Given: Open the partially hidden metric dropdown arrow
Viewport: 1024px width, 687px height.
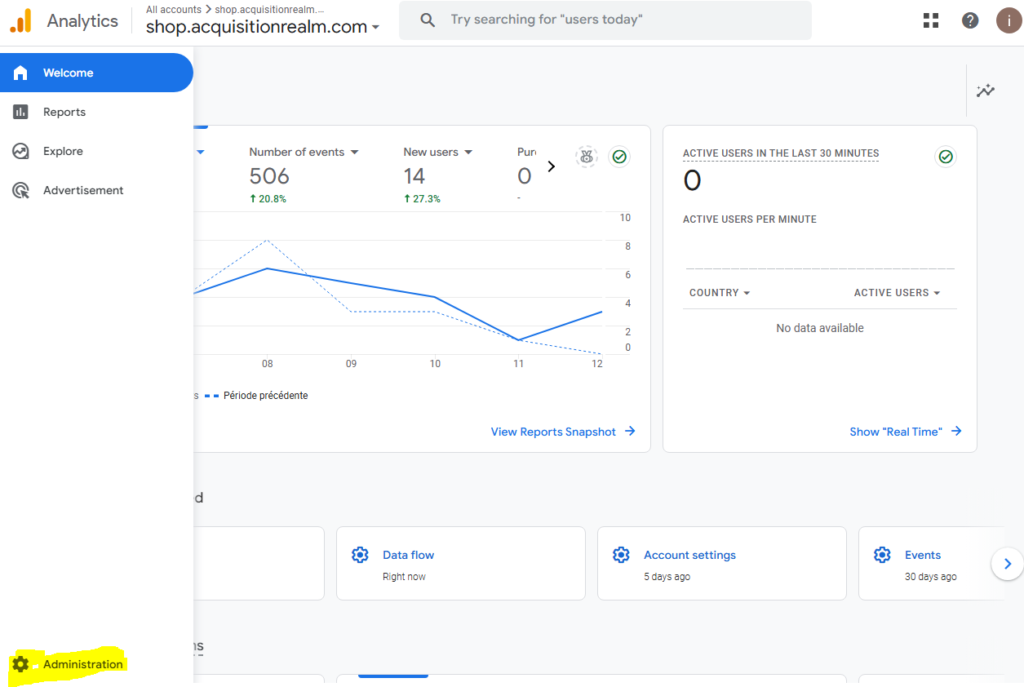Looking at the screenshot, I should point(200,152).
